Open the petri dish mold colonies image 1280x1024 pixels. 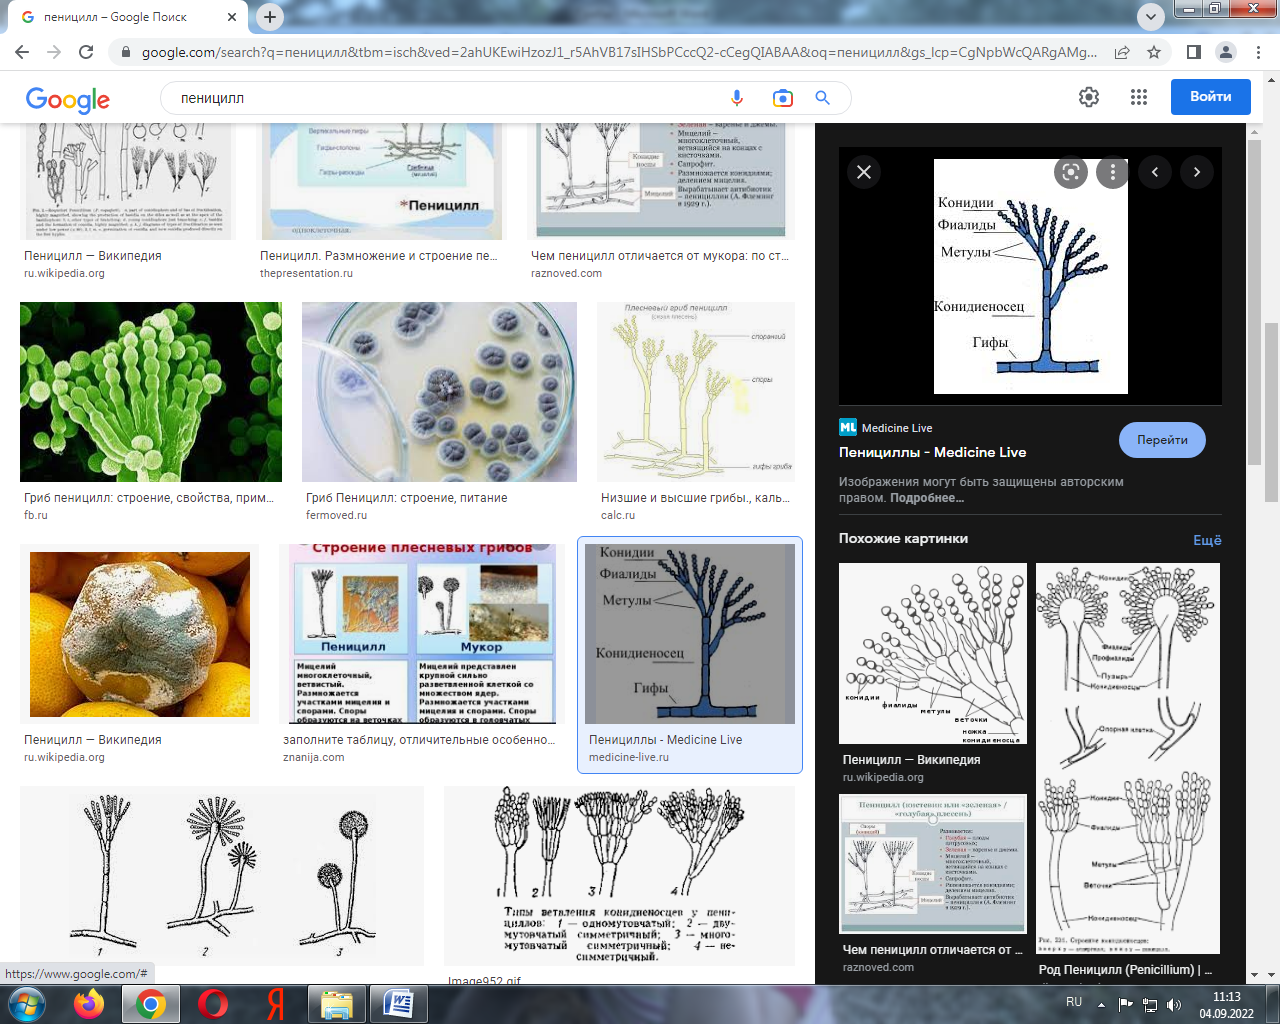(439, 392)
